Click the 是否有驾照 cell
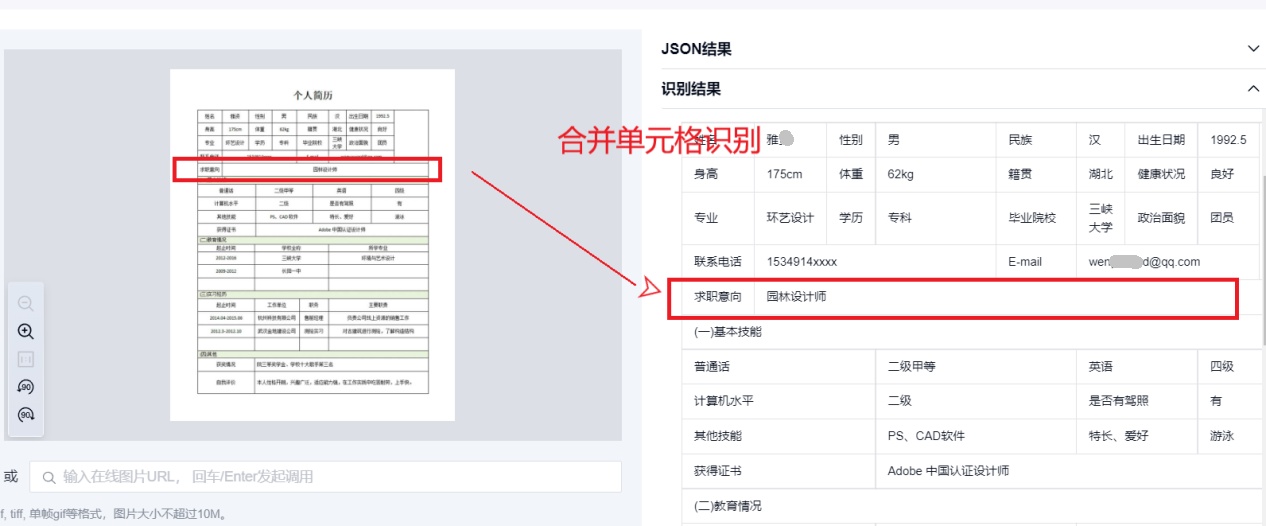This screenshot has height=526, width=1266. [x=1137, y=401]
